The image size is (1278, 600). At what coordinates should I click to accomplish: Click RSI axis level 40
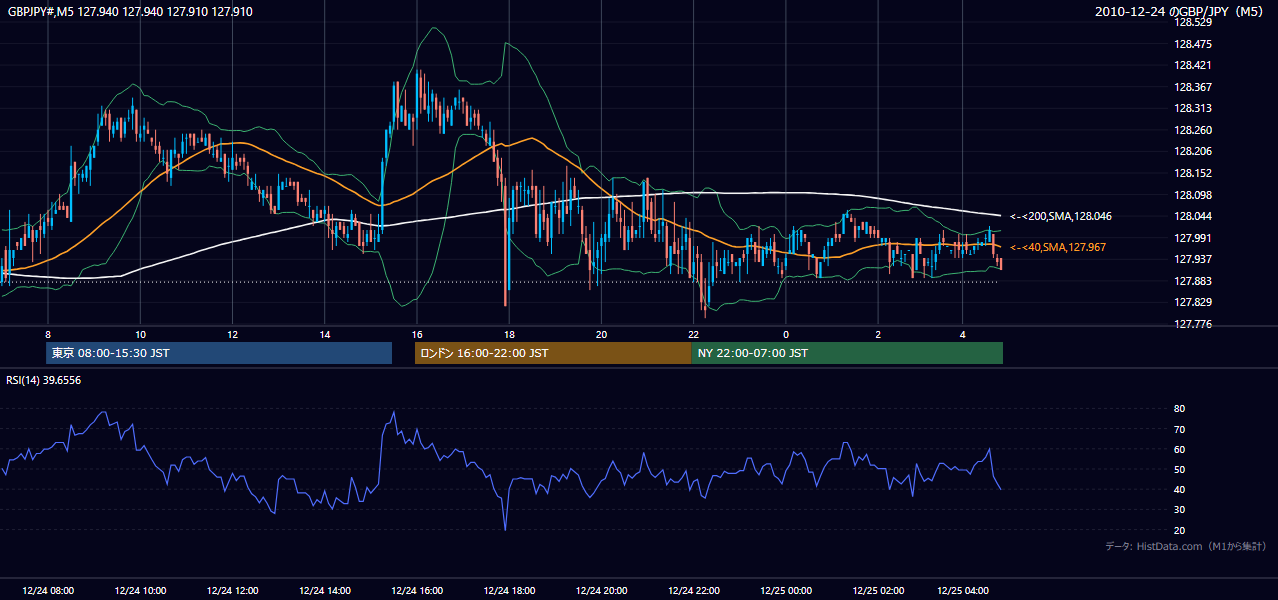pos(1179,489)
